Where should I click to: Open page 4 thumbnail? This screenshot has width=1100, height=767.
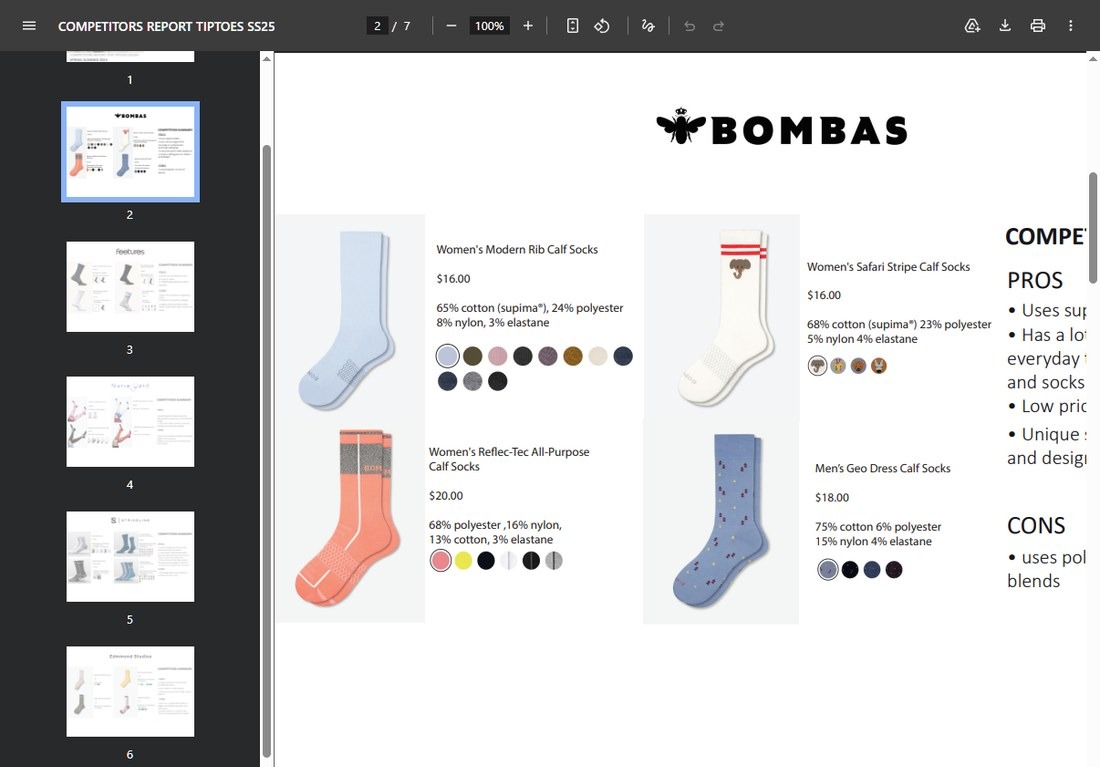pos(130,421)
